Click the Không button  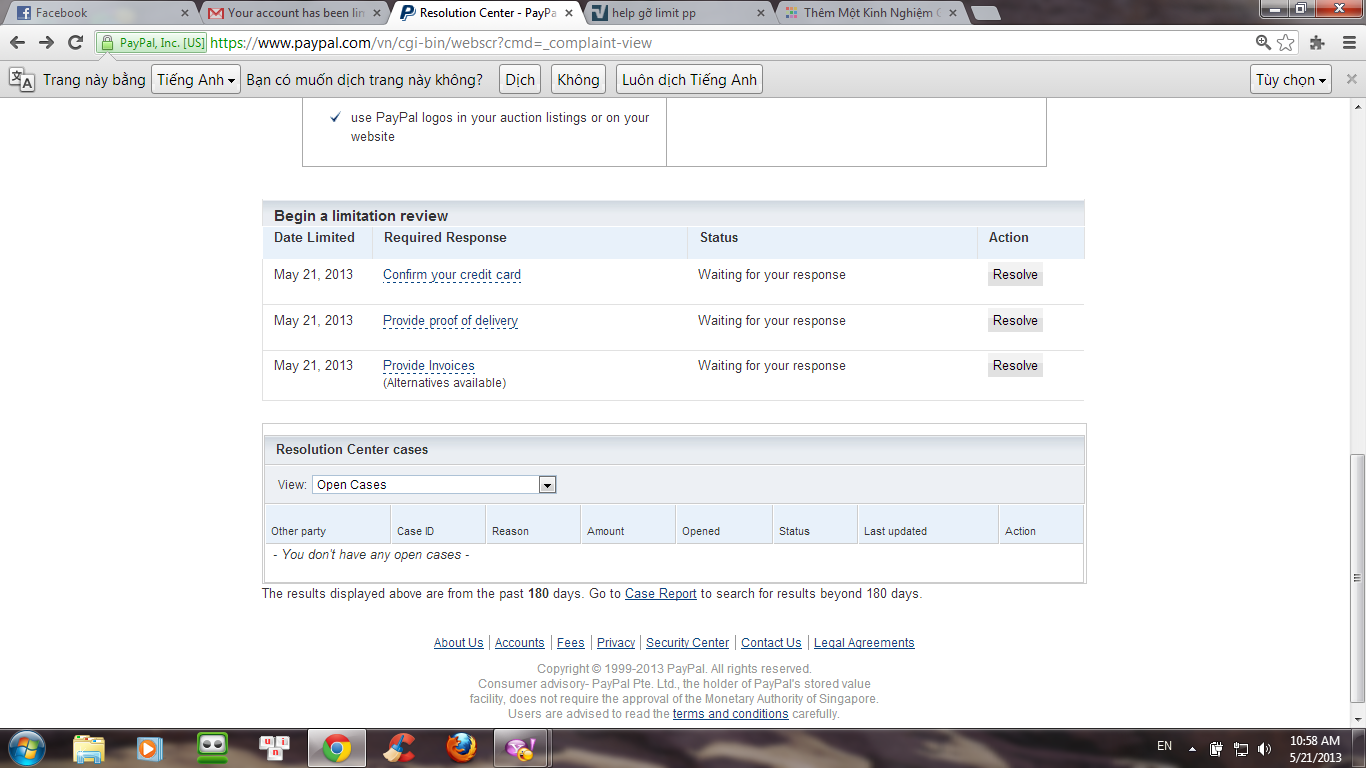(x=578, y=80)
